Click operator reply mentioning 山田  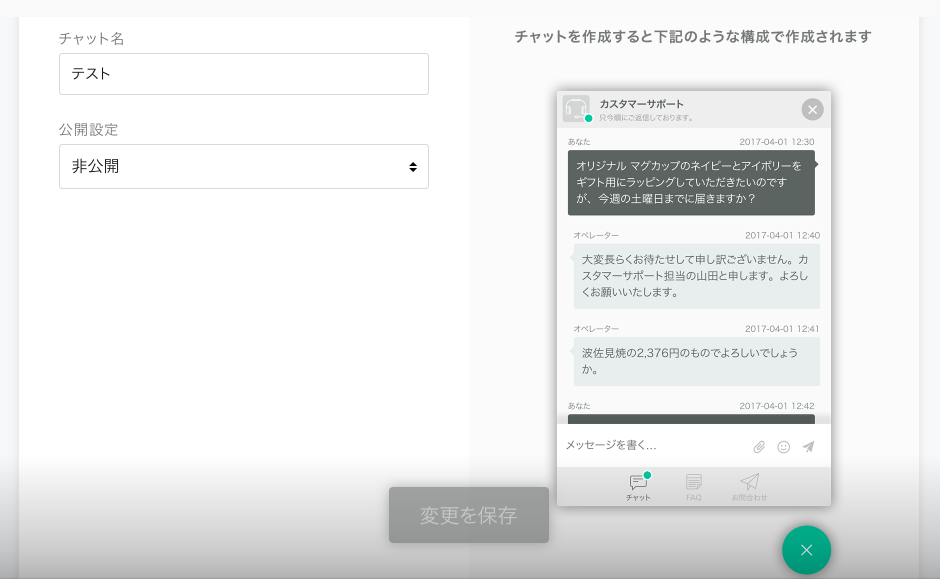pyautogui.click(x=696, y=275)
